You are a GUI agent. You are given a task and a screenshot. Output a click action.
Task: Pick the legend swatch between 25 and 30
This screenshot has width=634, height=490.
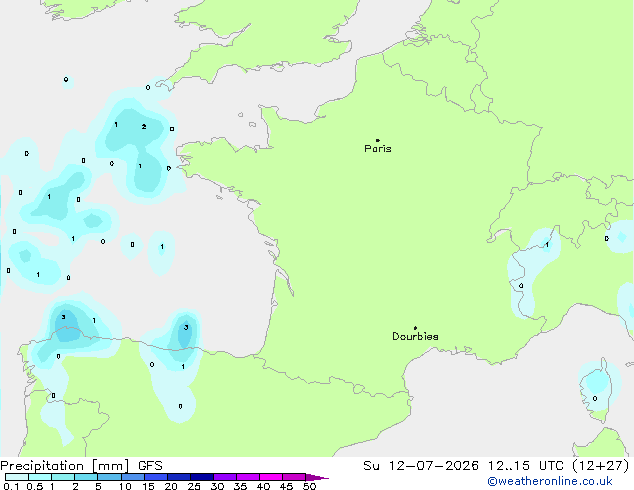tap(201, 477)
